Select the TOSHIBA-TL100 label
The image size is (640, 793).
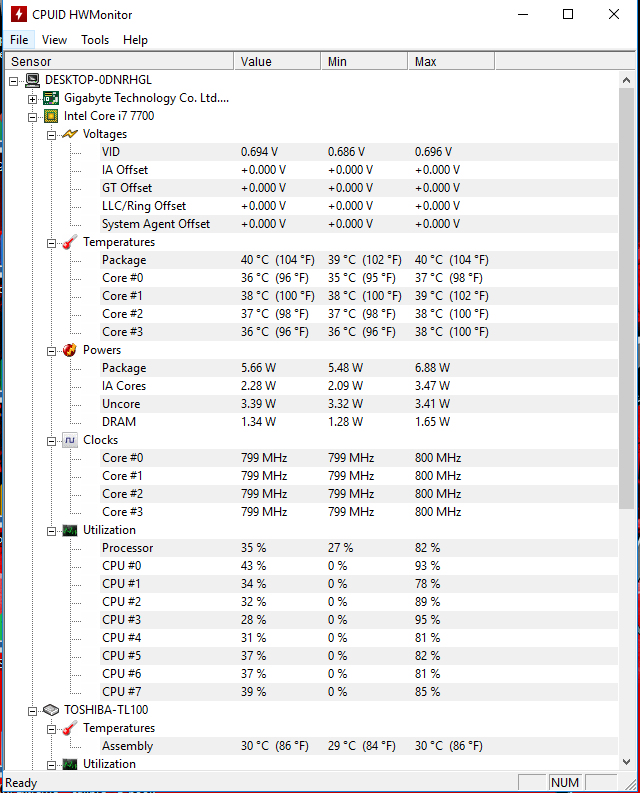(106, 710)
